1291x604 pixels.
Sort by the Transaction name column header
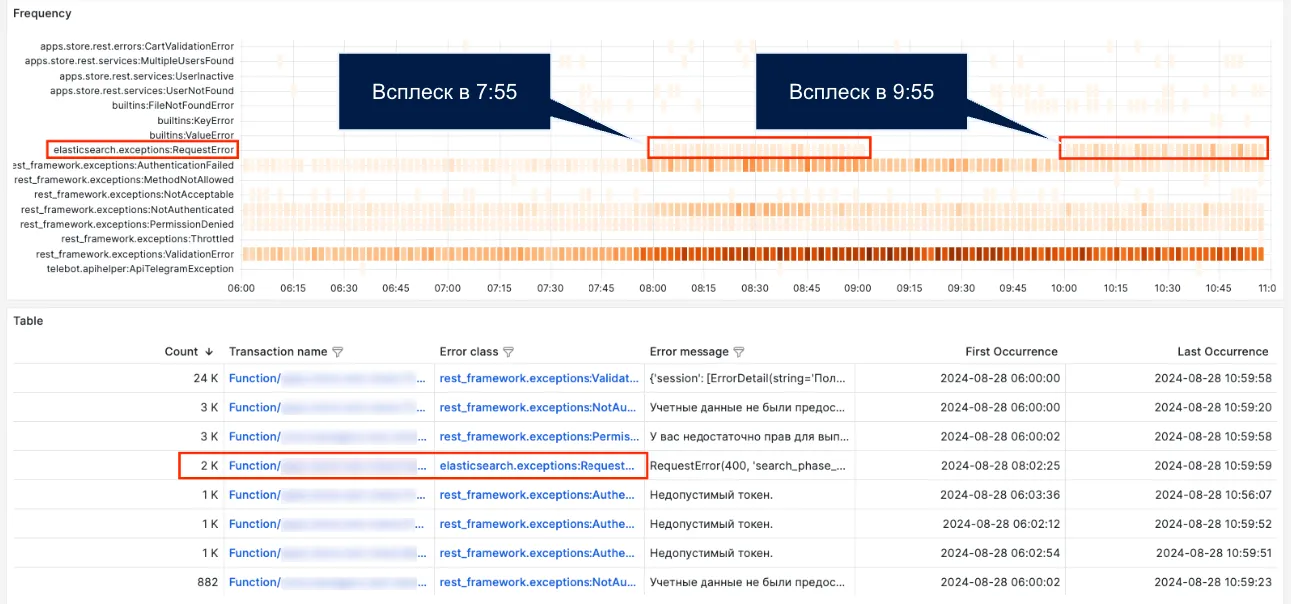(x=278, y=352)
